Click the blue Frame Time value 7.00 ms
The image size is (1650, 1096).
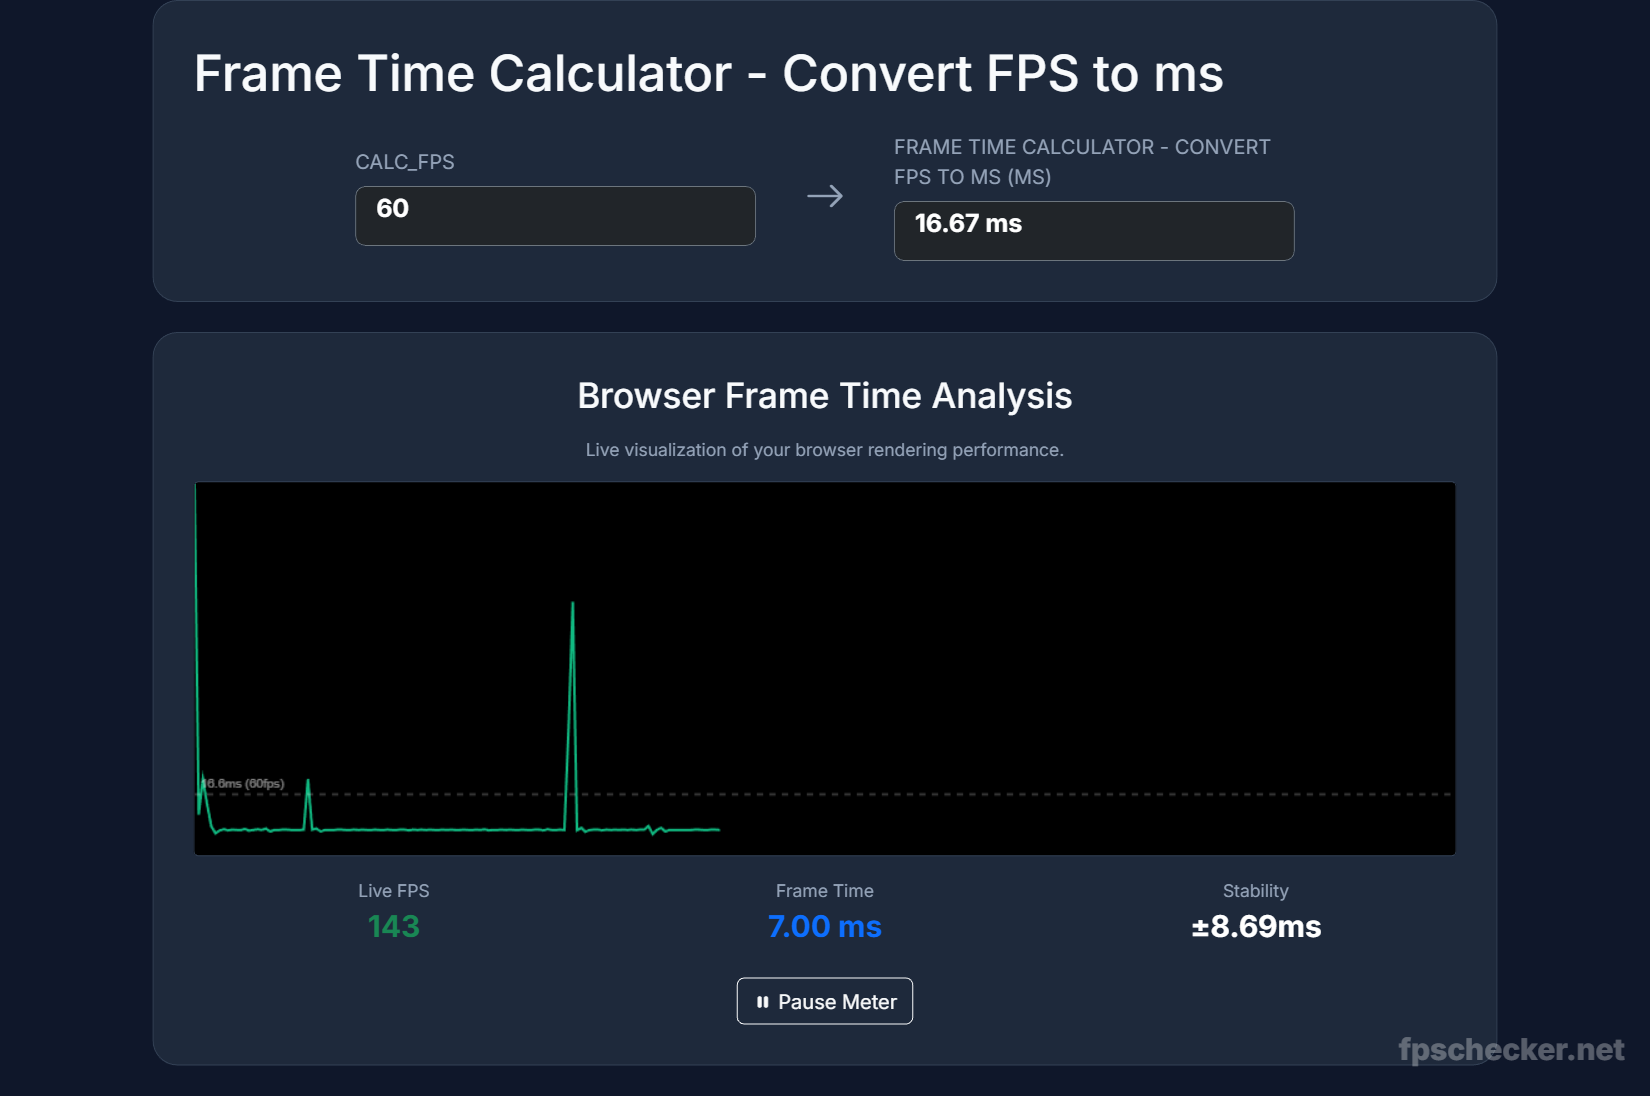click(x=823, y=927)
